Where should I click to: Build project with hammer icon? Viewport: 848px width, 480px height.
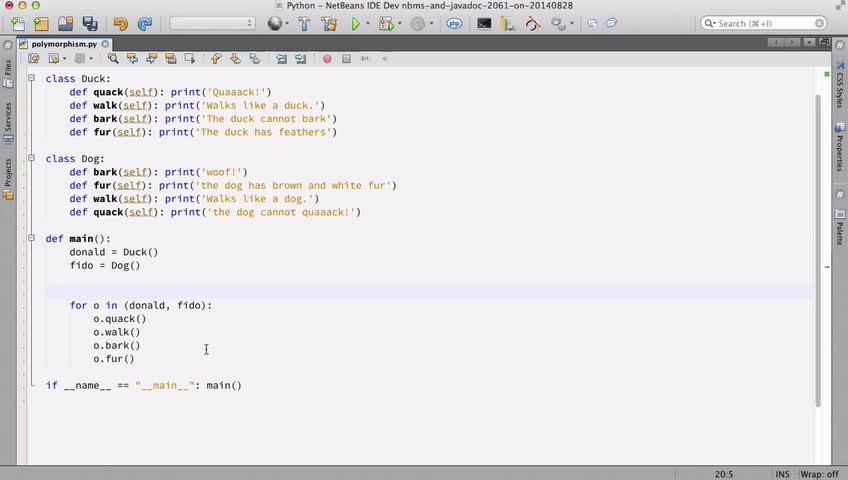[x=304, y=24]
